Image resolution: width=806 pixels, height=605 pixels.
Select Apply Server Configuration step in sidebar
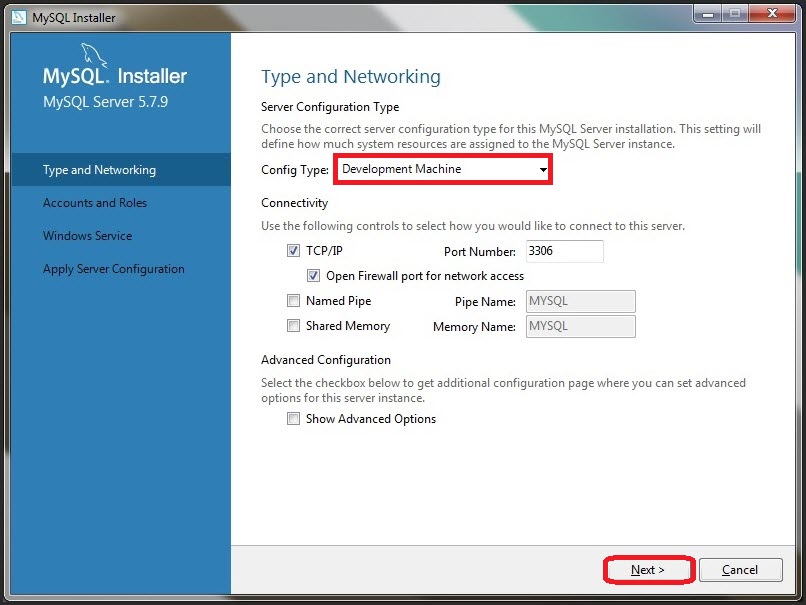[x=114, y=269]
